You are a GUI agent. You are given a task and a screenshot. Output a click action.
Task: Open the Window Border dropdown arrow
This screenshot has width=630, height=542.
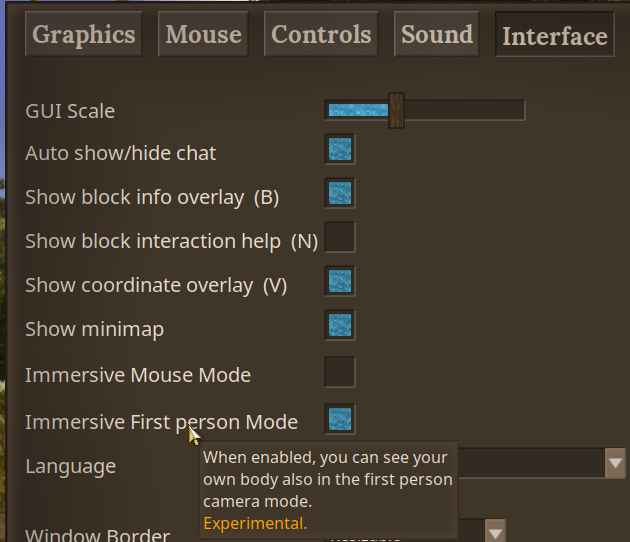[x=495, y=531]
